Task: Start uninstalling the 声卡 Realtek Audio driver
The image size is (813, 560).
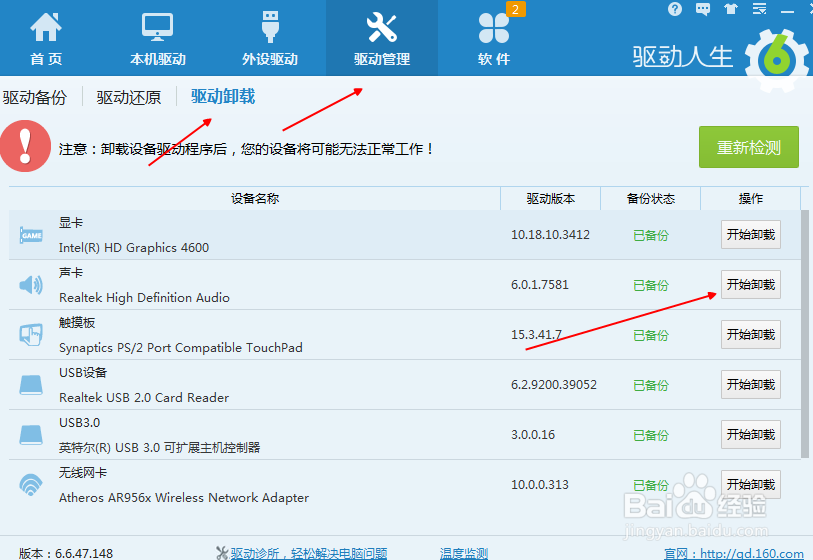Action: click(x=751, y=285)
